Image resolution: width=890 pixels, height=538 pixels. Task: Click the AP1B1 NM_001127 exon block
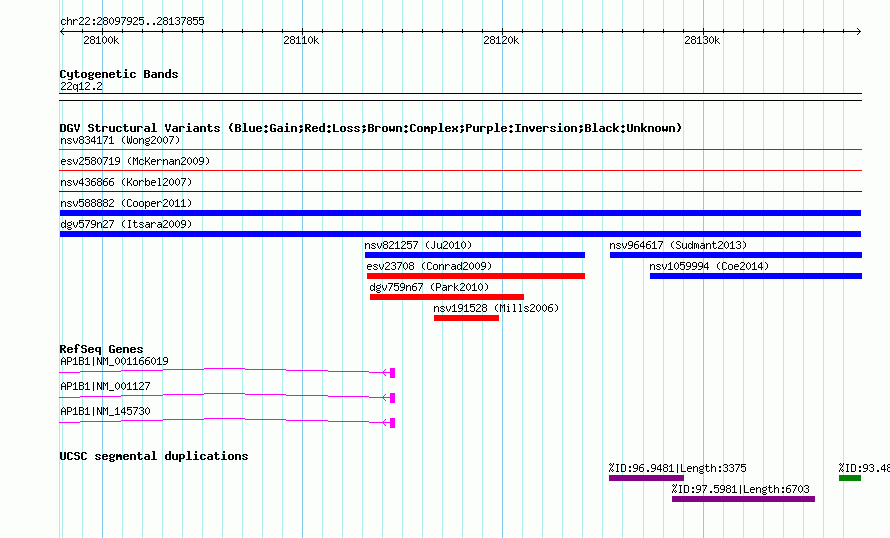(392, 398)
